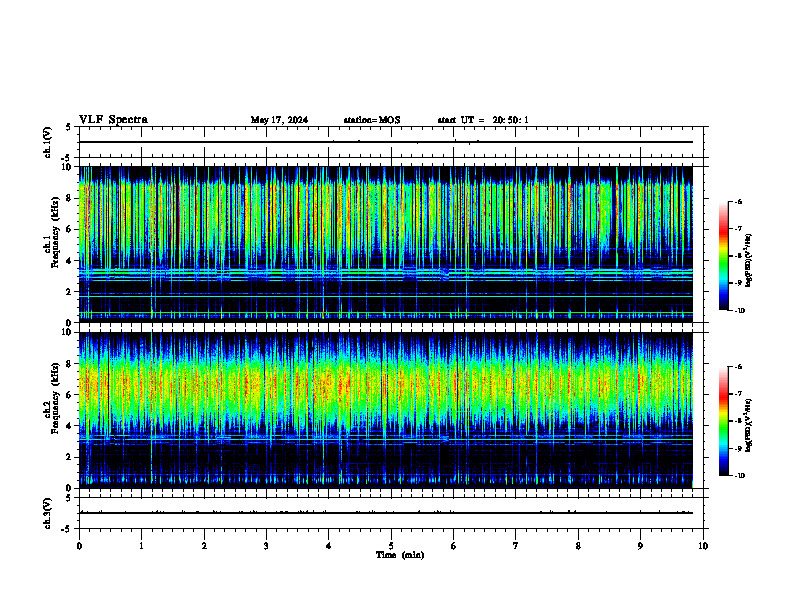Click the ch.1 spectrogram "8" kHz tick label
Viewport: 792px width, 612px height.
click(70, 198)
